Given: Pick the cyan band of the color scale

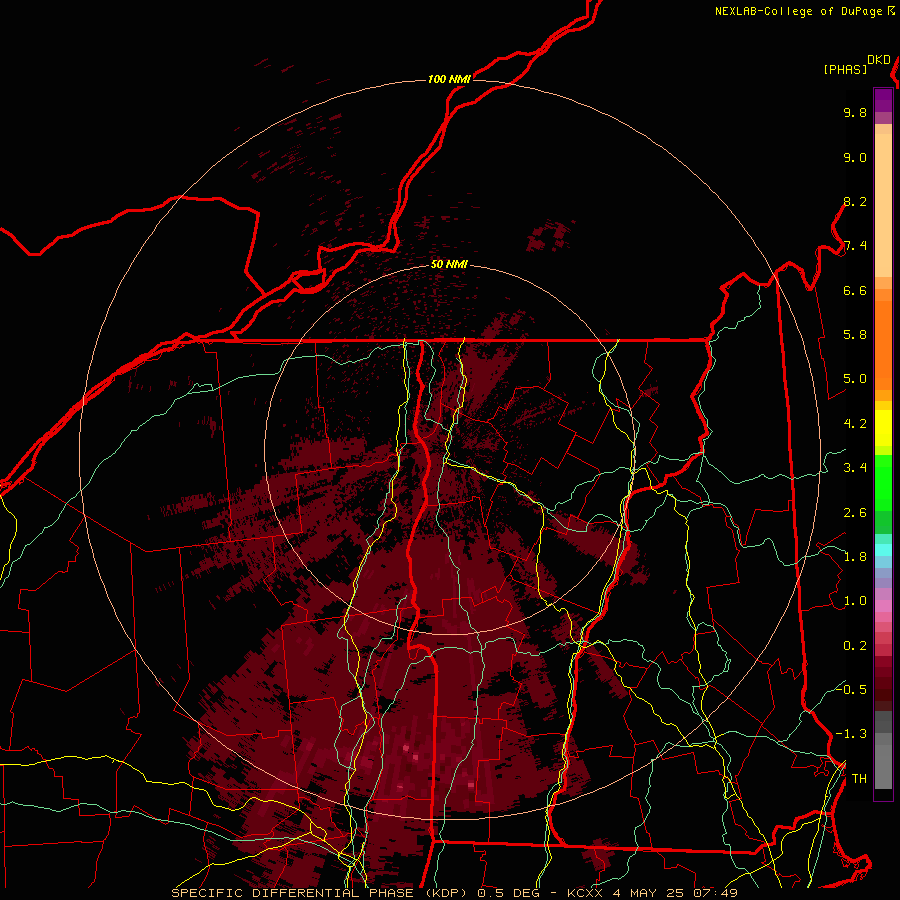Looking at the screenshot, I should point(883,549).
